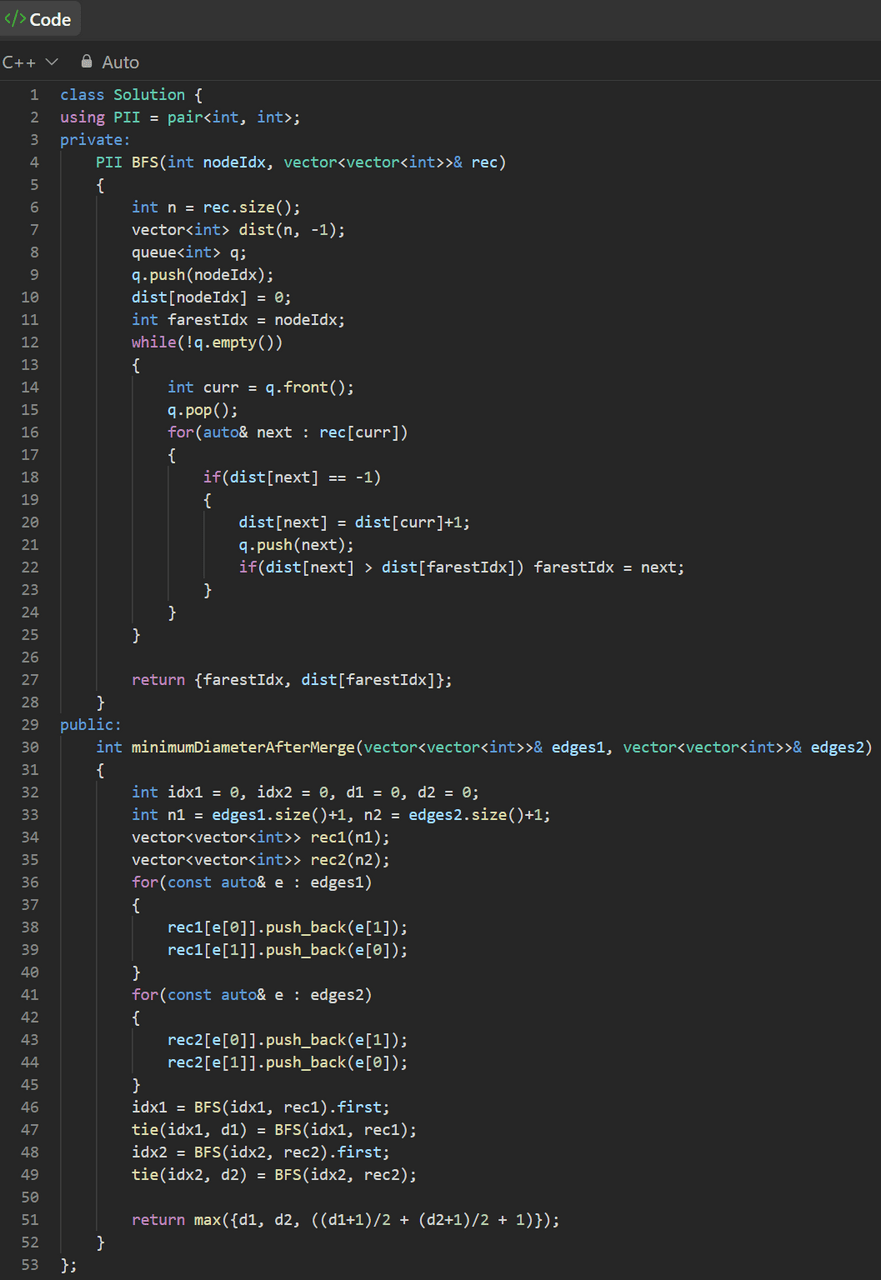881x1280 pixels.
Task: Switch to the Code tab
Action: (x=40, y=19)
